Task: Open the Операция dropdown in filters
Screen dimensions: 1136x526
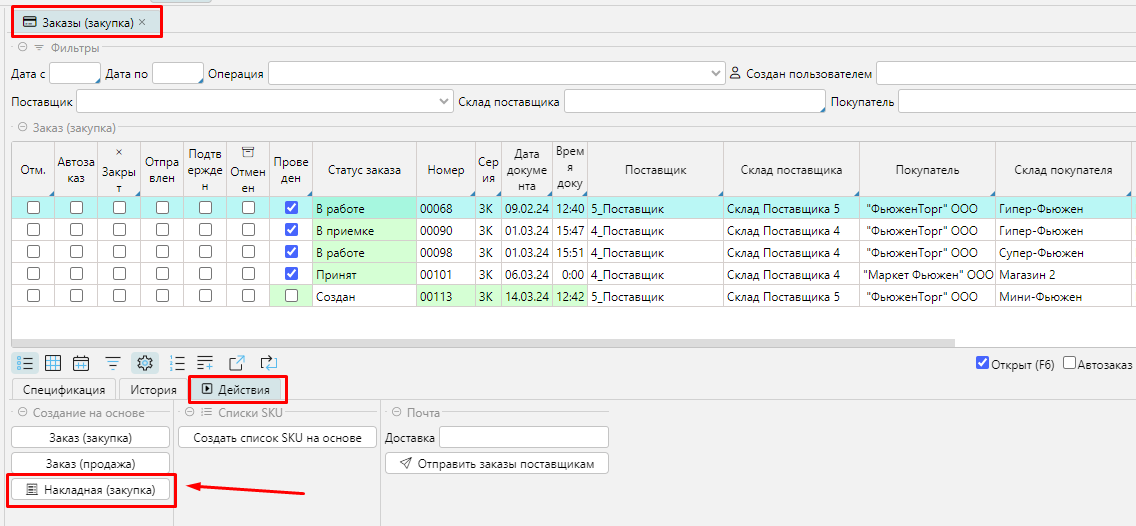Action: (716, 74)
